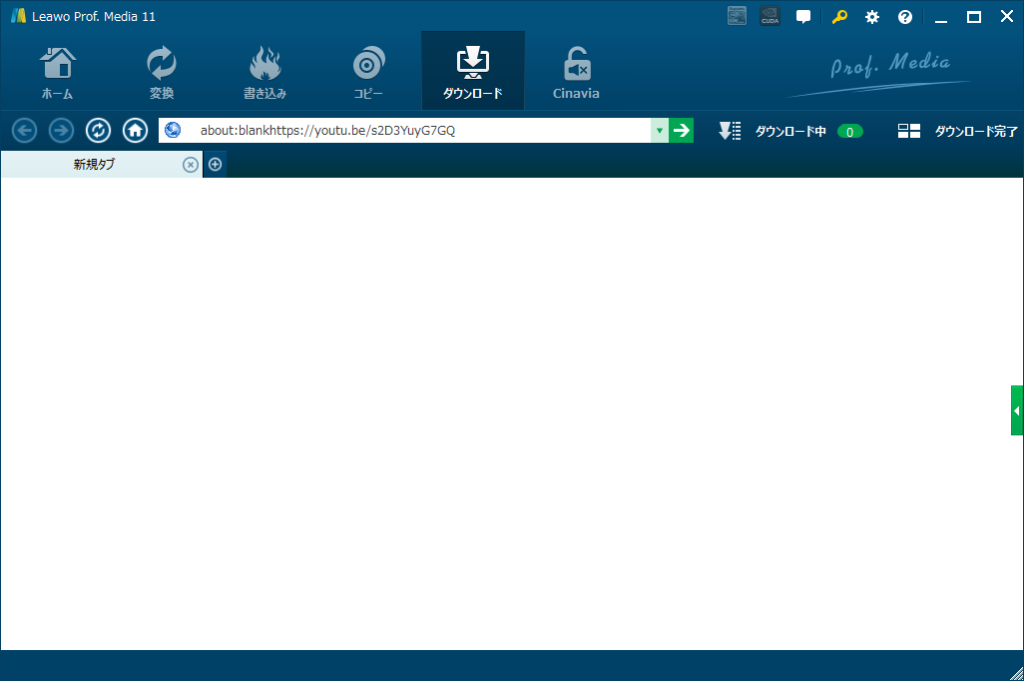Open the Home (ホーム) module
The width and height of the screenshot is (1024, 681).
pos(57,72)
